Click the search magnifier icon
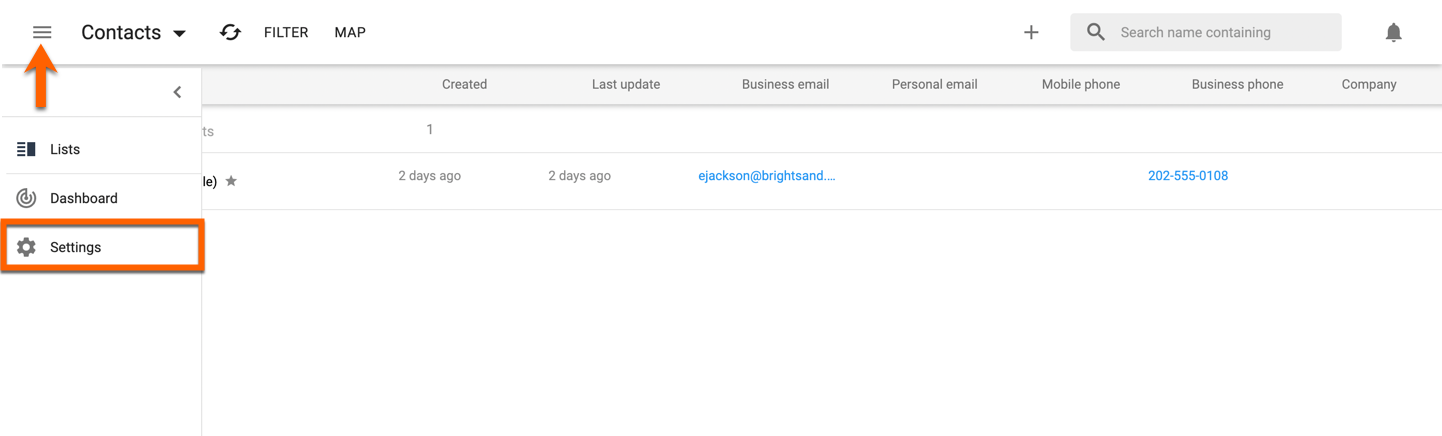The height and width of the screenshot is (436, 1442). click(1096, 32)
